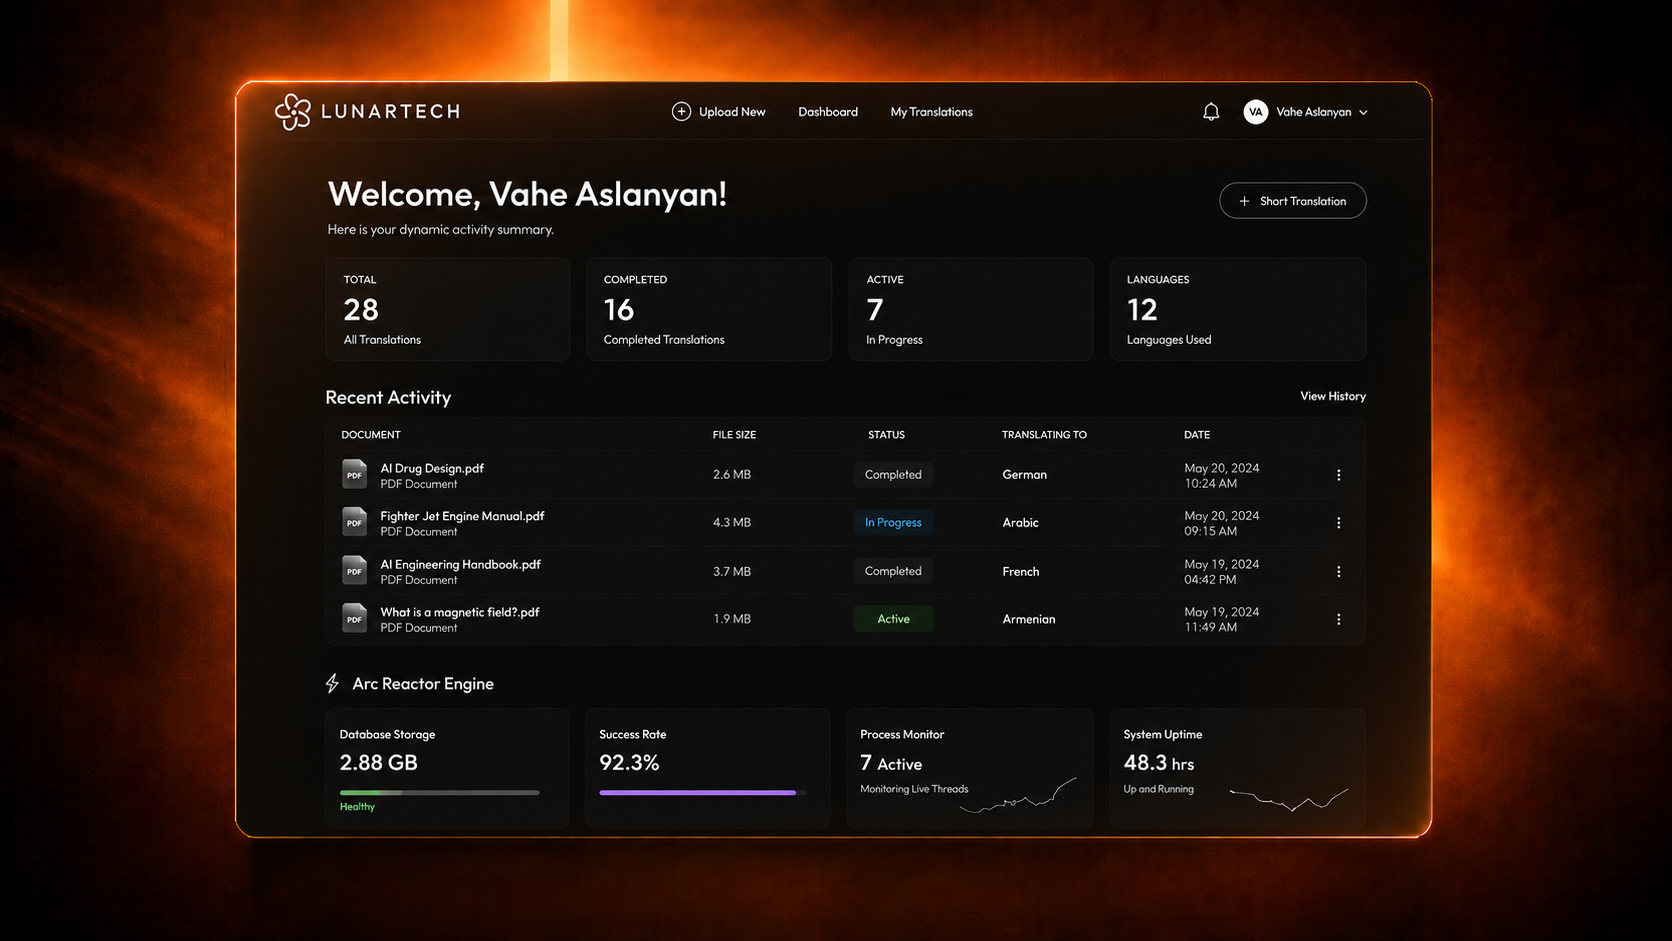Click the green Active status badge
Screen dimensions: 1672x941
[x=893, y=619]
